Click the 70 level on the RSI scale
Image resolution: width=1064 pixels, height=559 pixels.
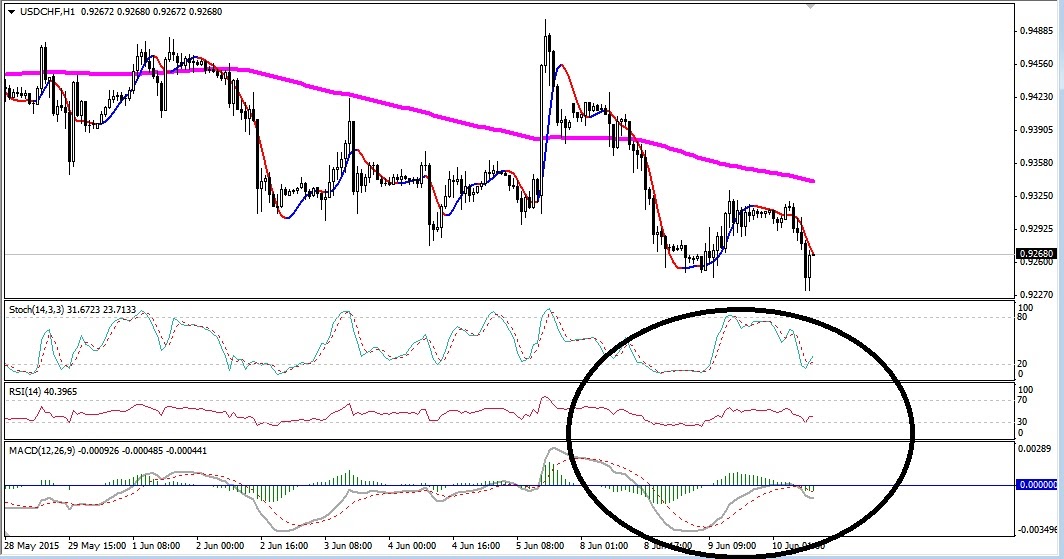click(x=1023, y=400)
